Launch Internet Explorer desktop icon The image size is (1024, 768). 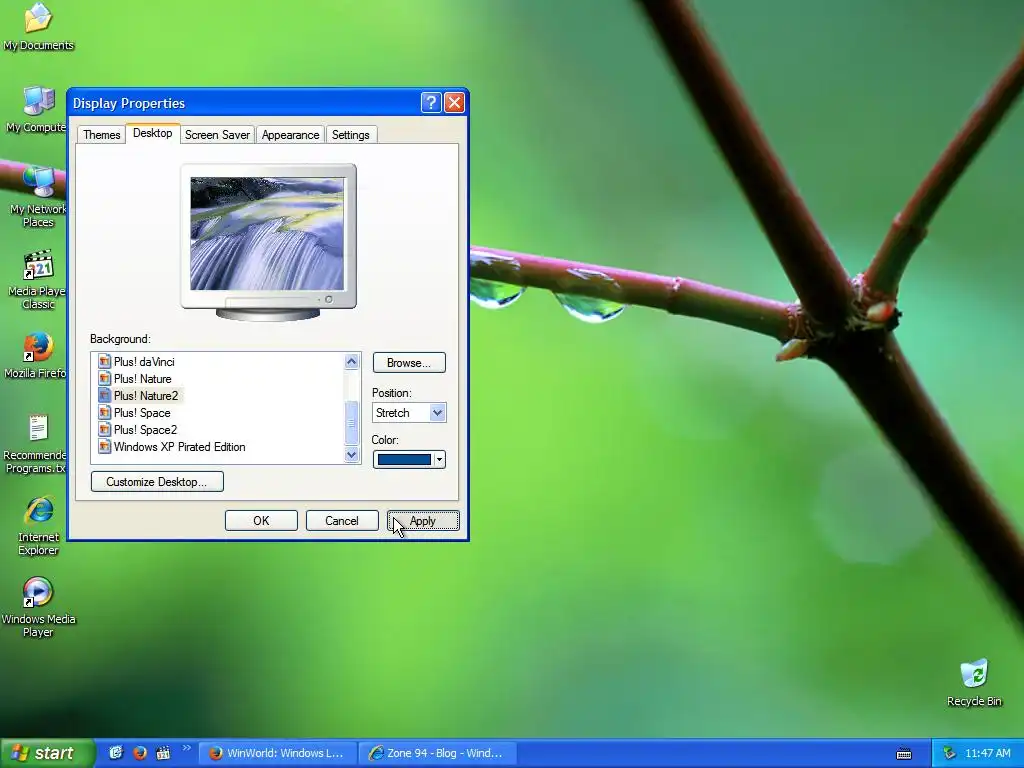point(38,526)
